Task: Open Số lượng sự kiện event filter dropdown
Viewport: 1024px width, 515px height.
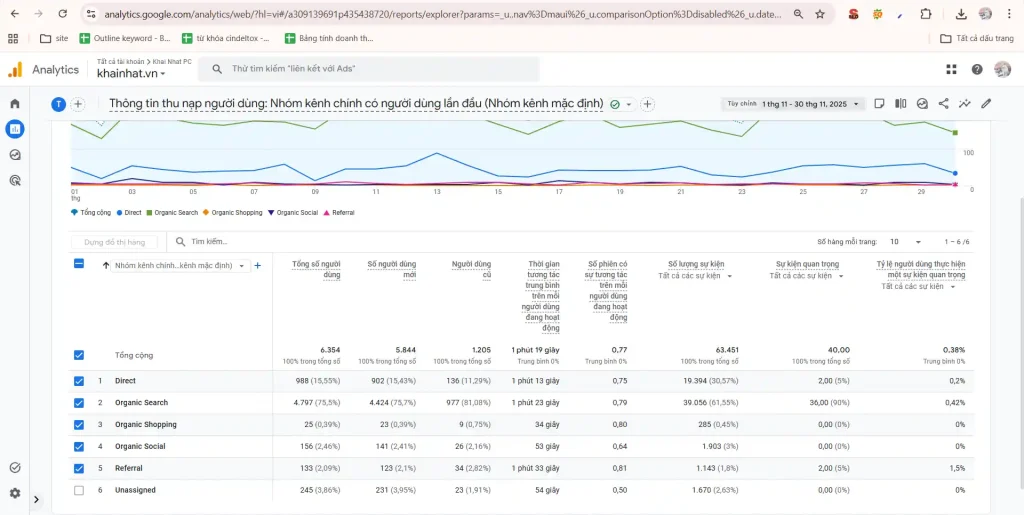Action: point(696,276)
